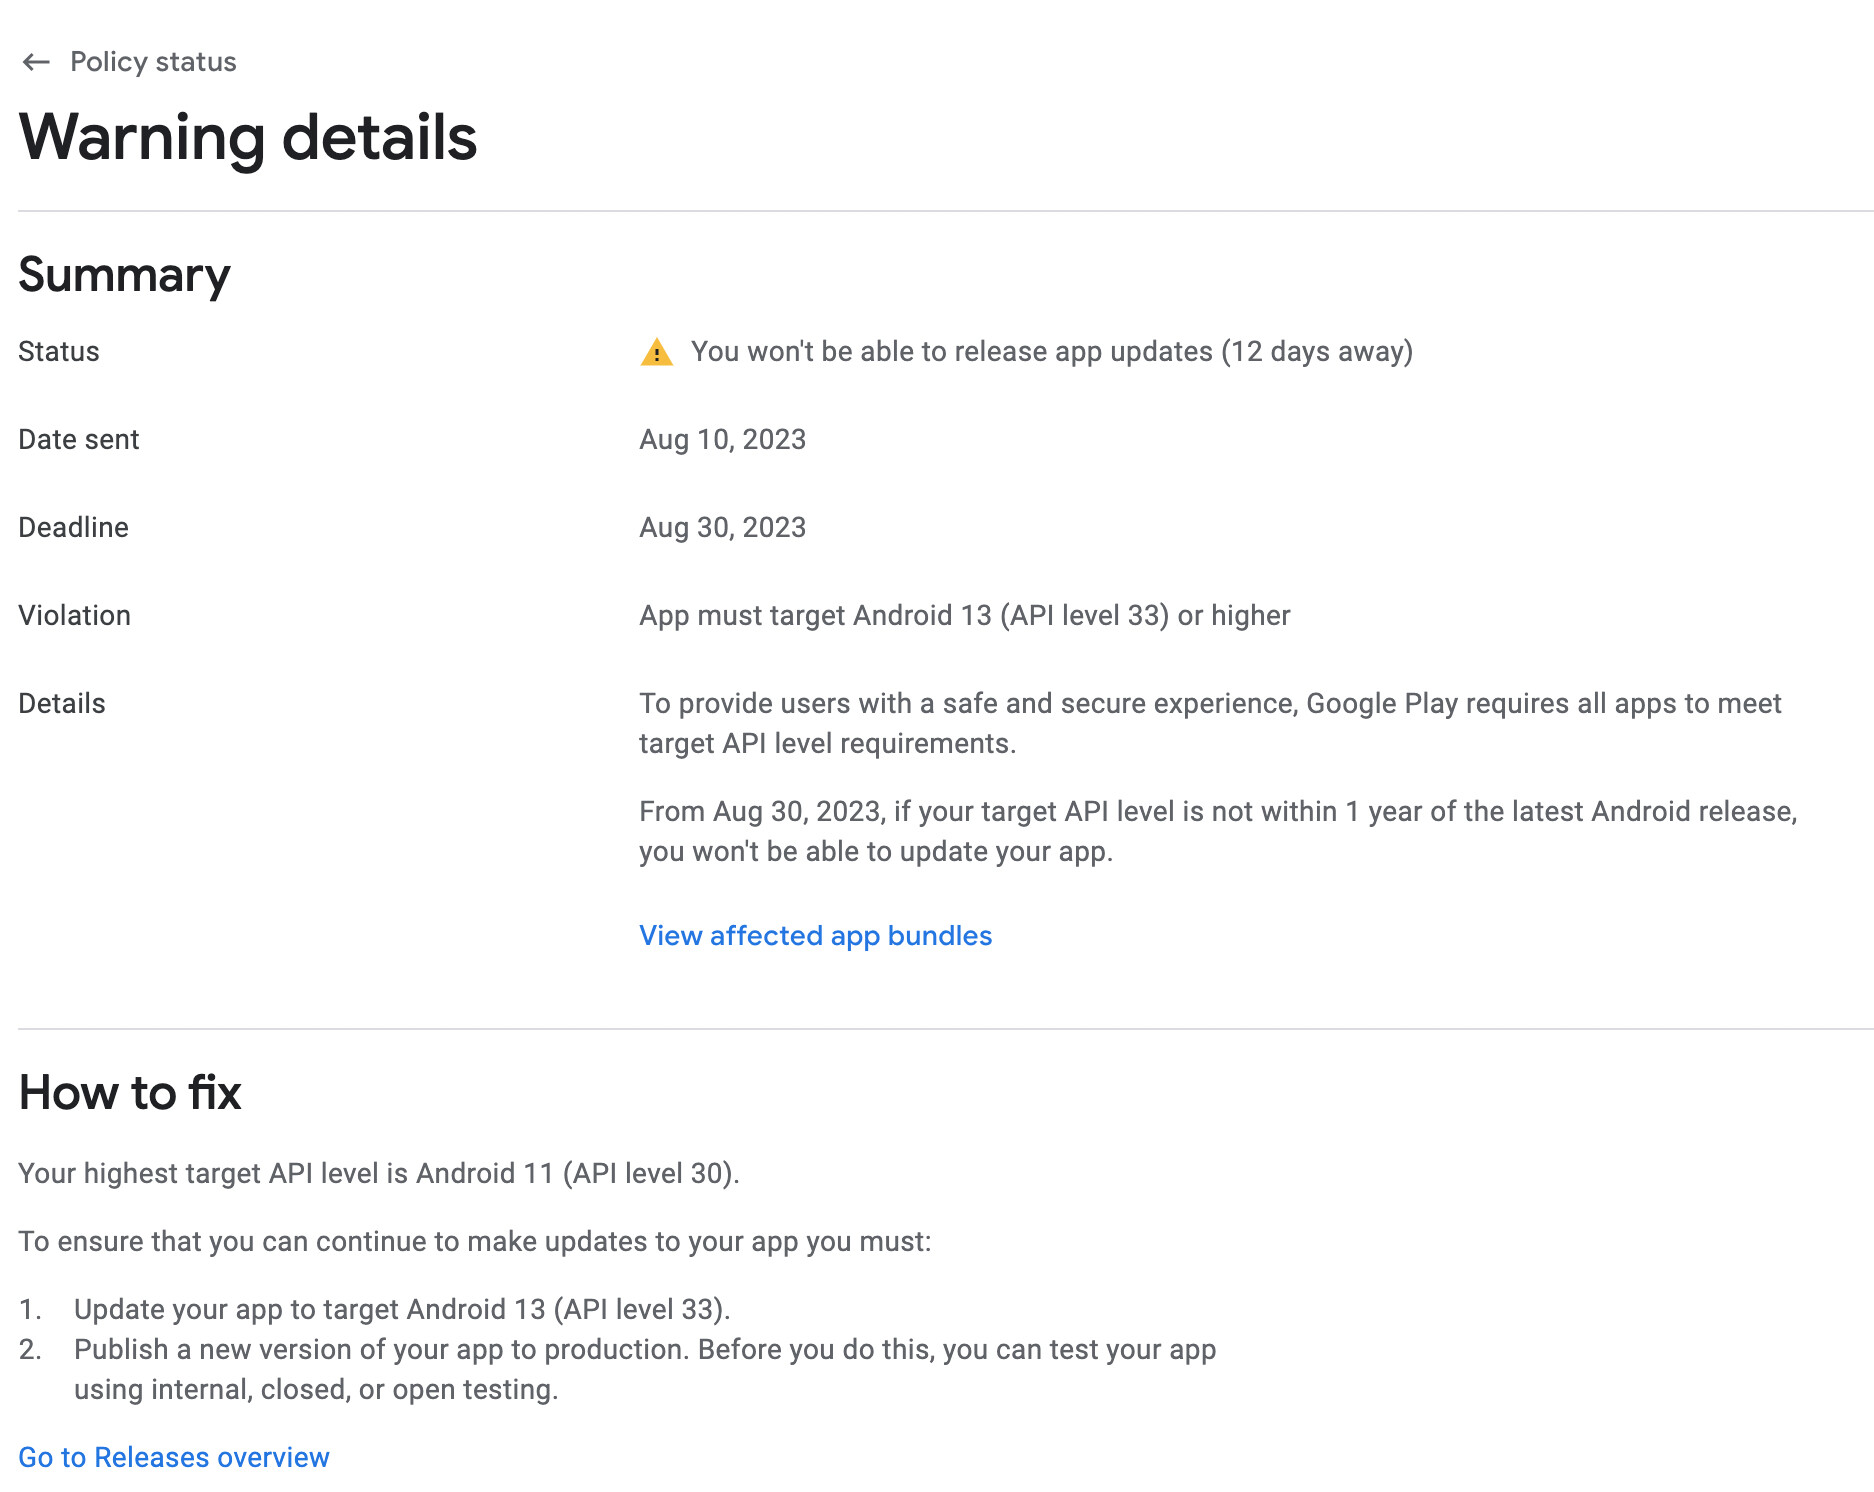This screenshot has height=1492, width=1874.
Task: Click the Date sent label
Action: [x=79, y=440]
